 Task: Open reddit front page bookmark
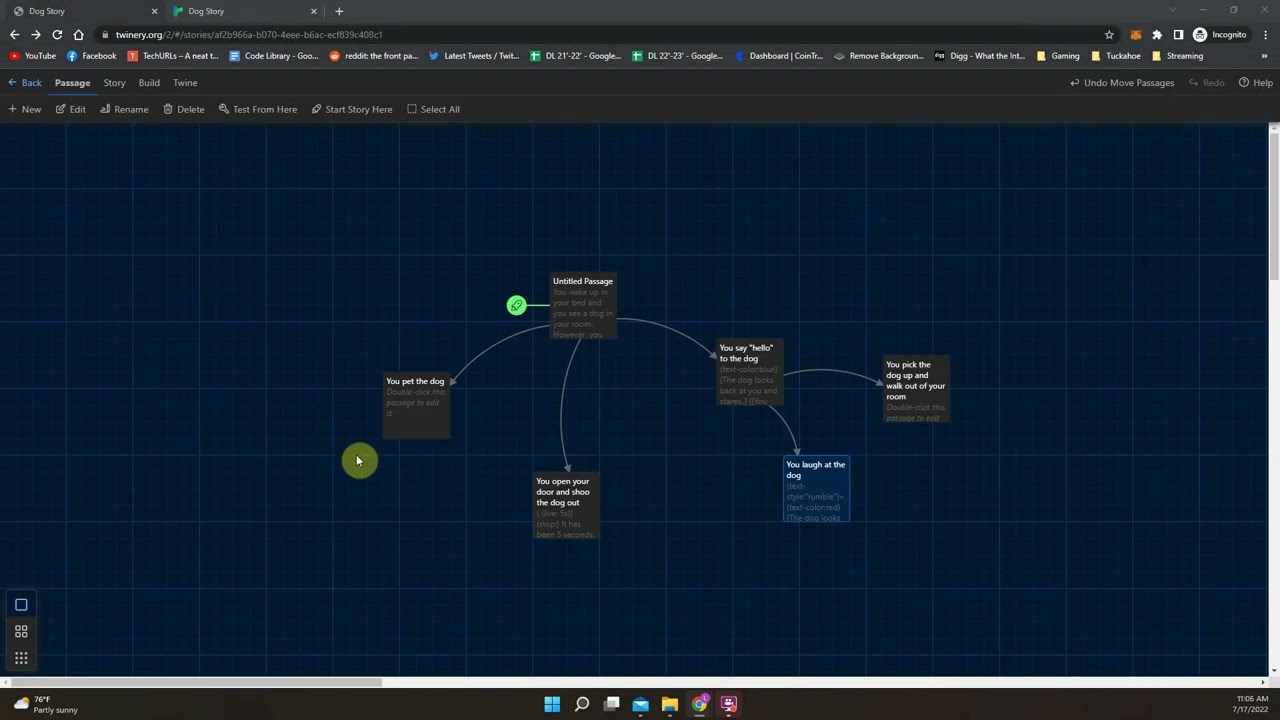click(374, 56)
